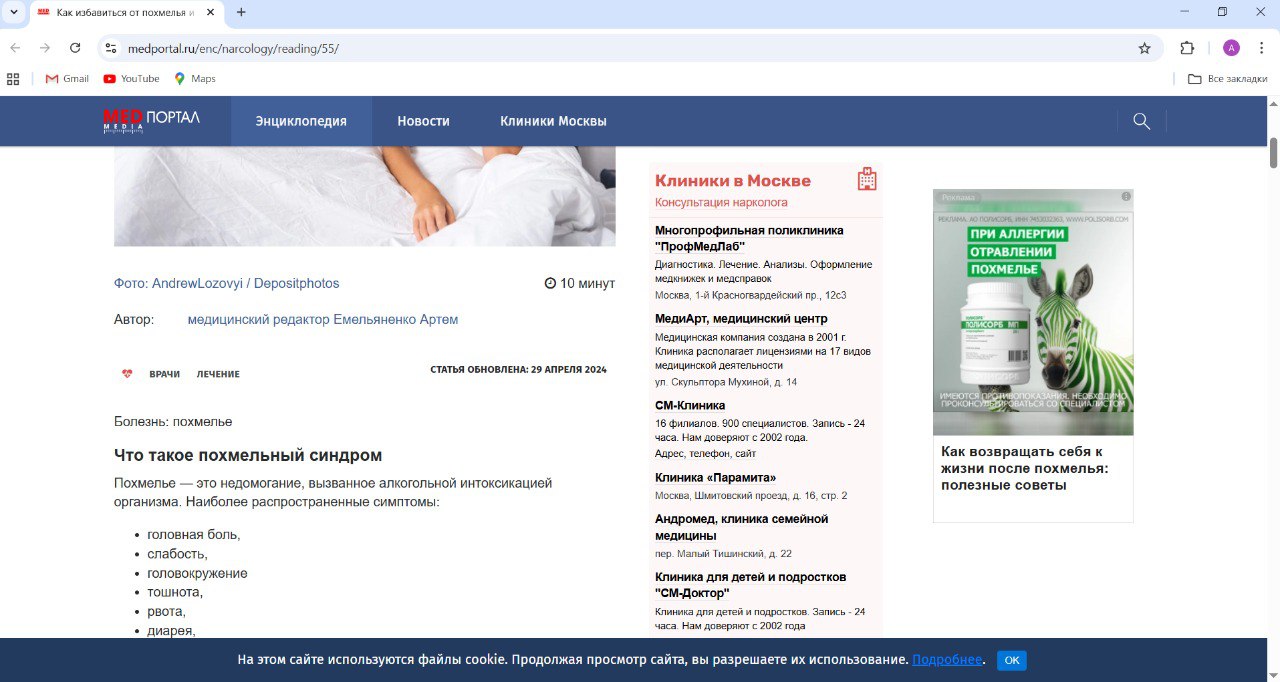Open the site search magnifier icon

tap(1141, 121)
